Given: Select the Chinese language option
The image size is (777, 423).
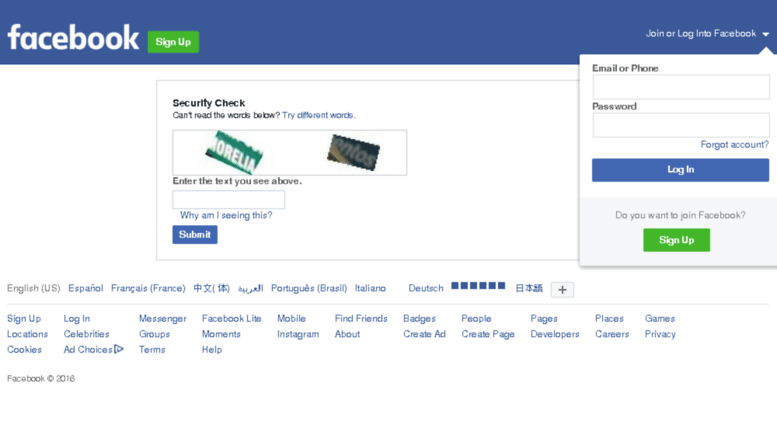Looking at the screenshot, I should (x=212, y=288).
